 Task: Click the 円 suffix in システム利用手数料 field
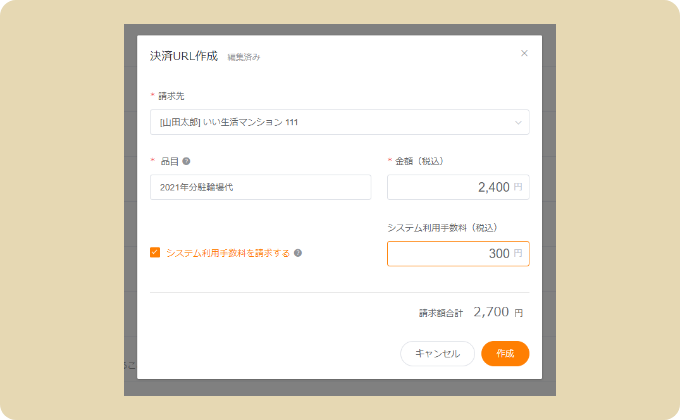pos(518,253)
